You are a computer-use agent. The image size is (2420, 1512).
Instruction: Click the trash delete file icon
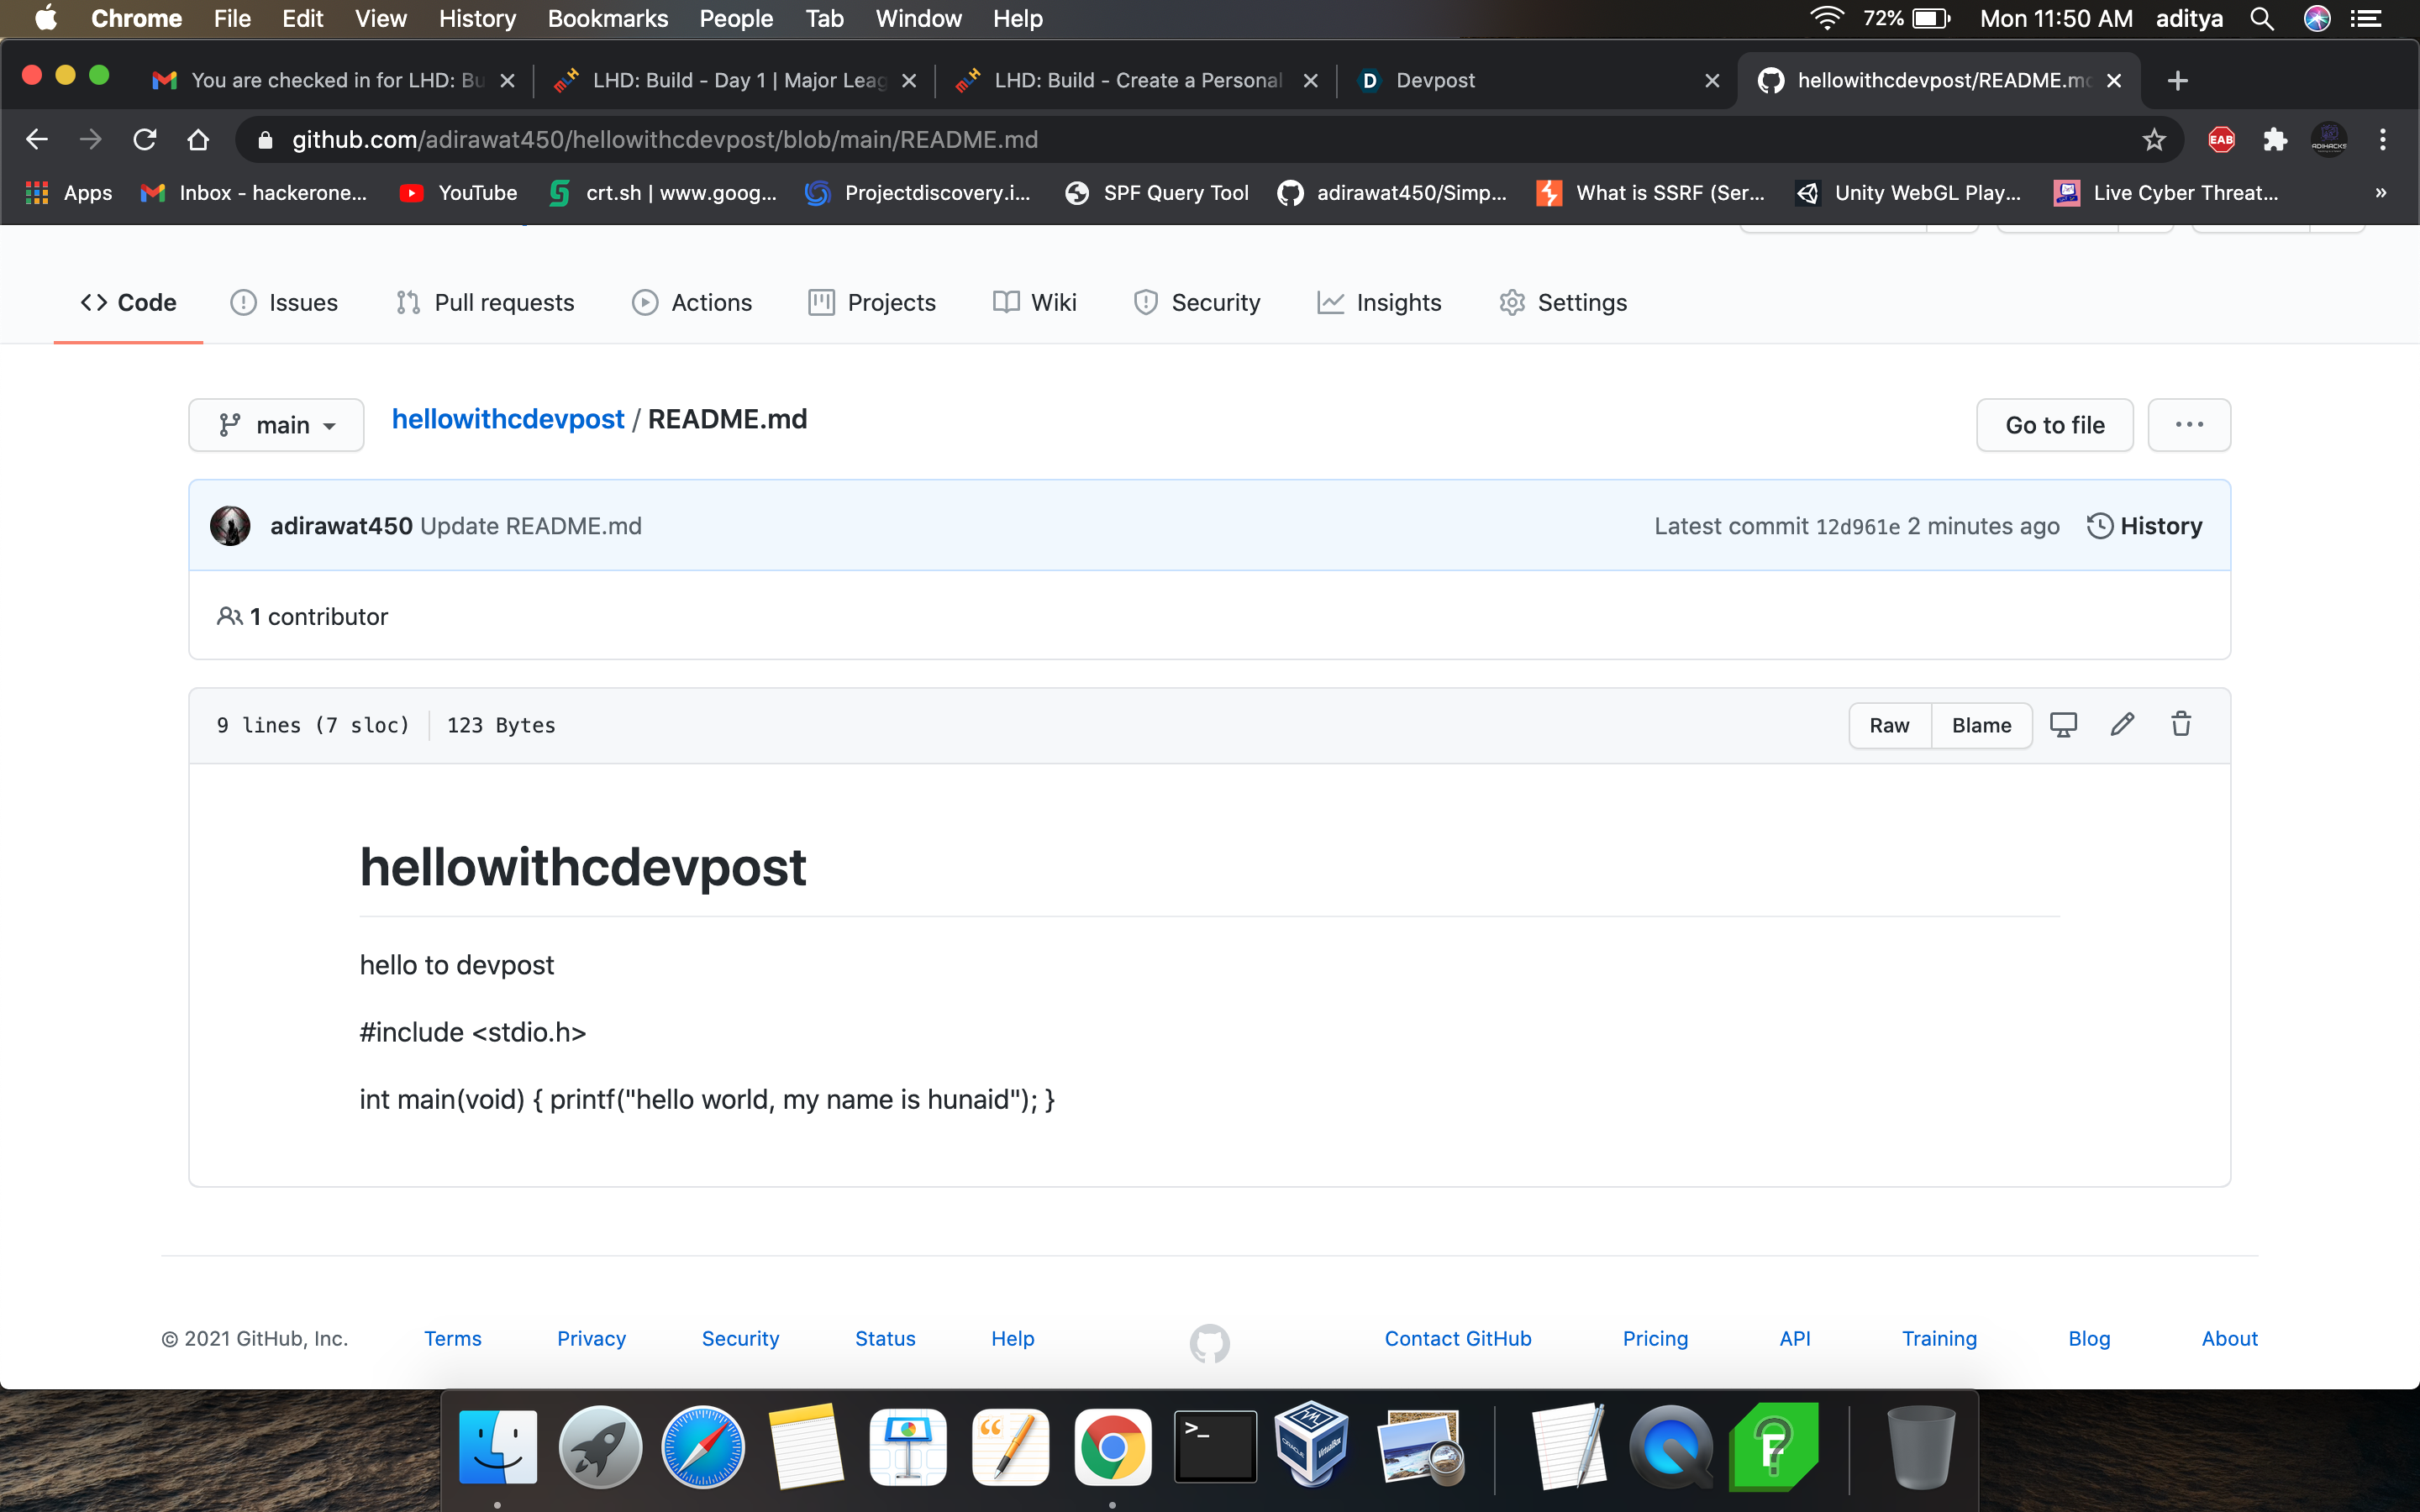2181,724
